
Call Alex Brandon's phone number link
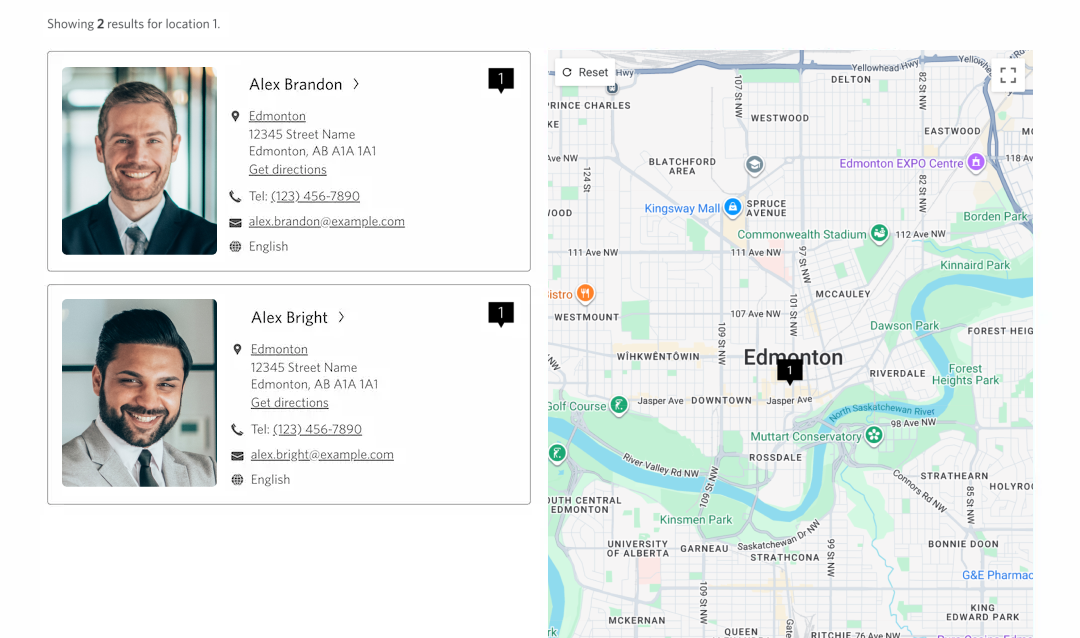coord(315,197)
